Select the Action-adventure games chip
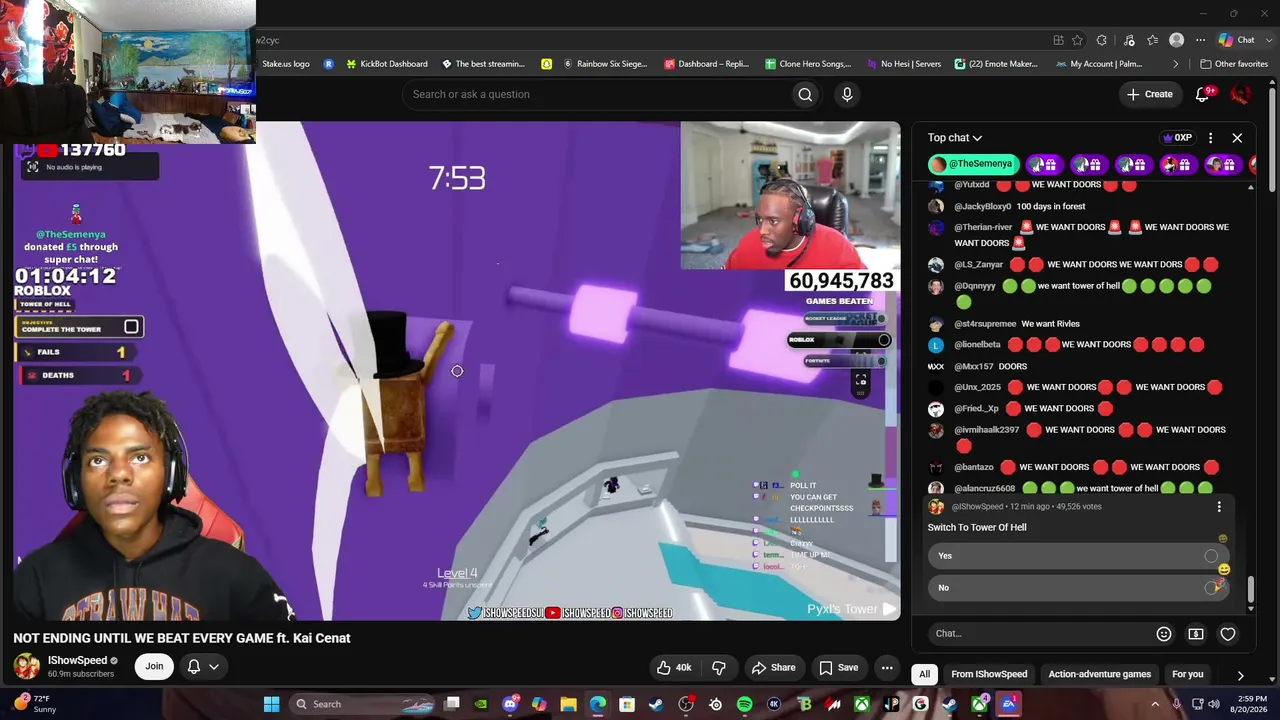The width and height of the screenshot is (1280, 720). click(x=1099, y=674)
